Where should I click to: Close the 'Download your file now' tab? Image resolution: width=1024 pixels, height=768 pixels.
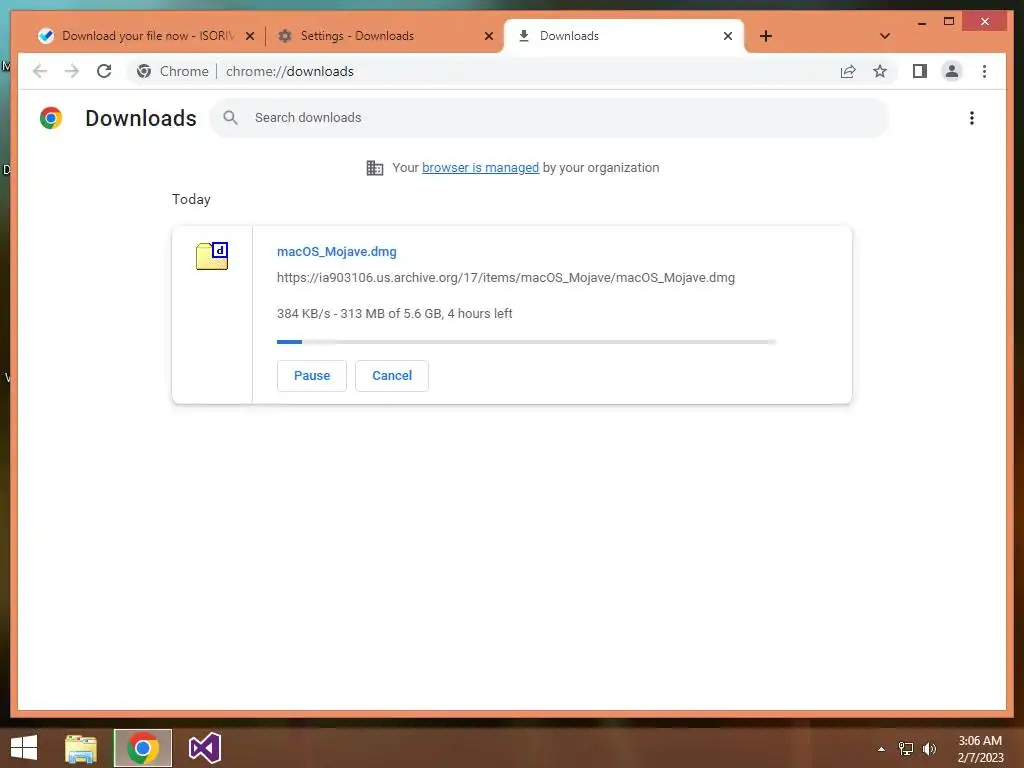tap(249, 36)
